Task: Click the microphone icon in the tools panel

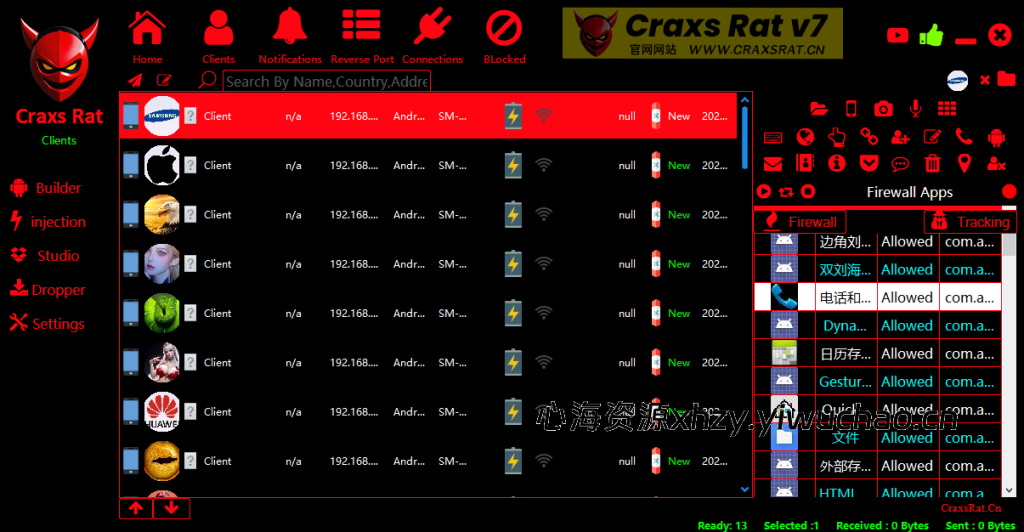Action: point(916,108)
